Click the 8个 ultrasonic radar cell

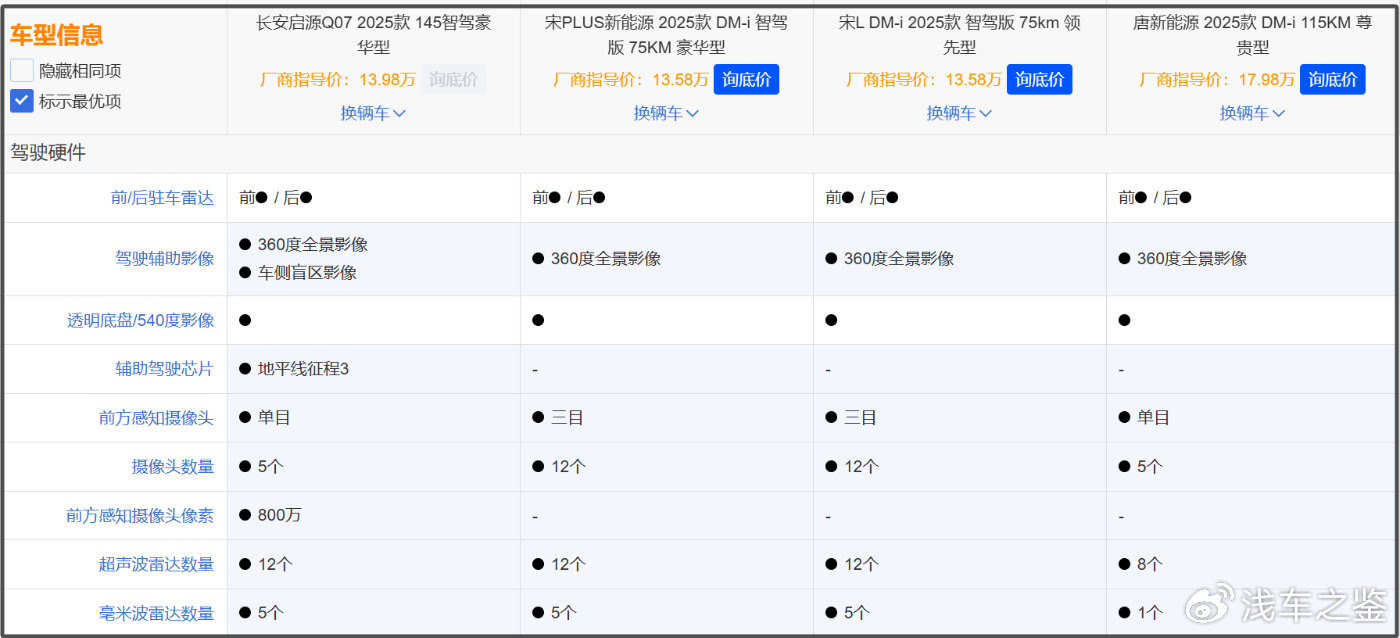click(1150, 565)
